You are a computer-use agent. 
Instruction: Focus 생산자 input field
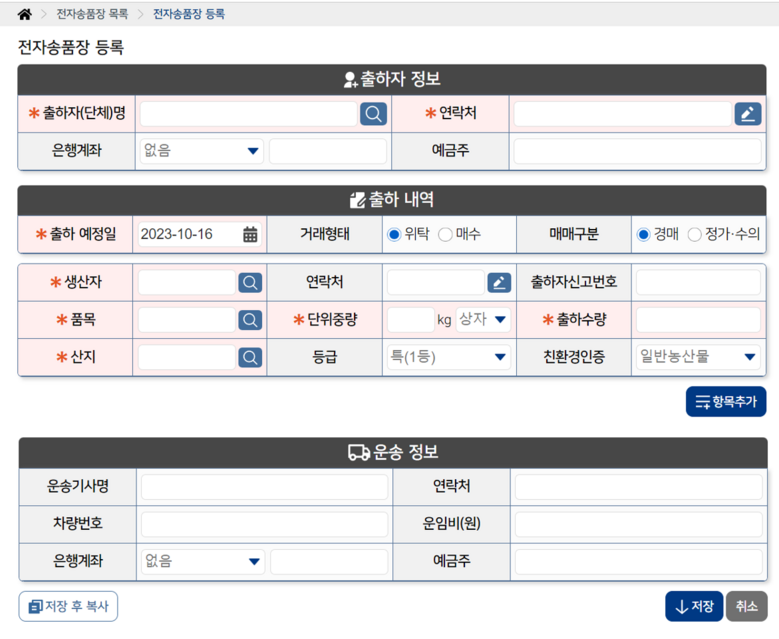pyautogui.click(x=187, y=283)
